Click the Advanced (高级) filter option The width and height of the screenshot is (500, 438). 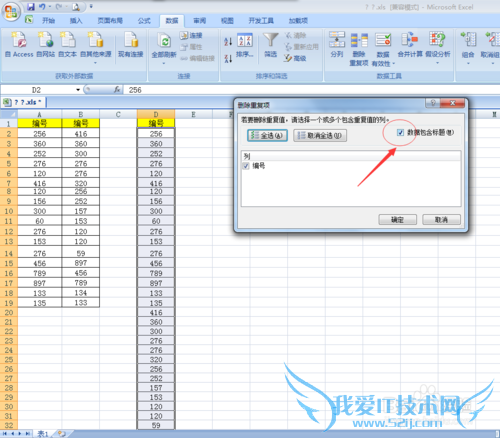[295, 58]
